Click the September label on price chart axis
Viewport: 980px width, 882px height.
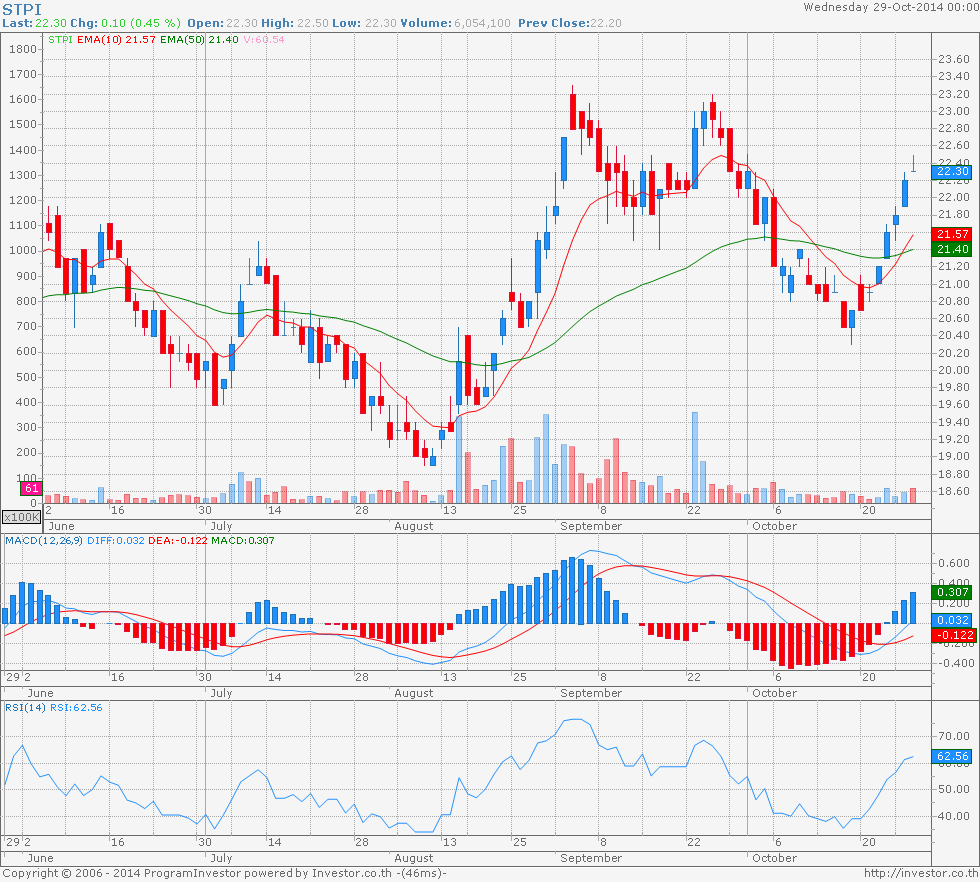coord(591,526)
